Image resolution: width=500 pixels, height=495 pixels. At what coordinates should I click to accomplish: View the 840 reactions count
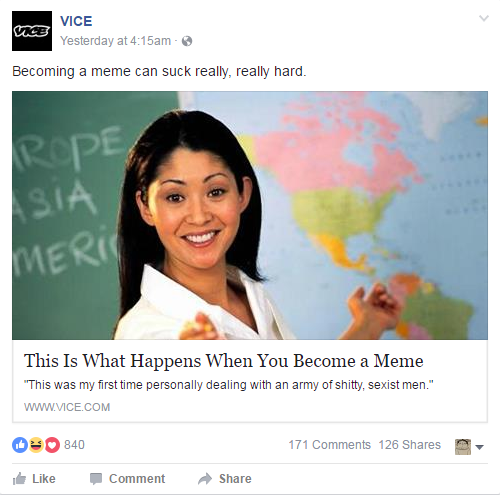click(x=74, y=445)
